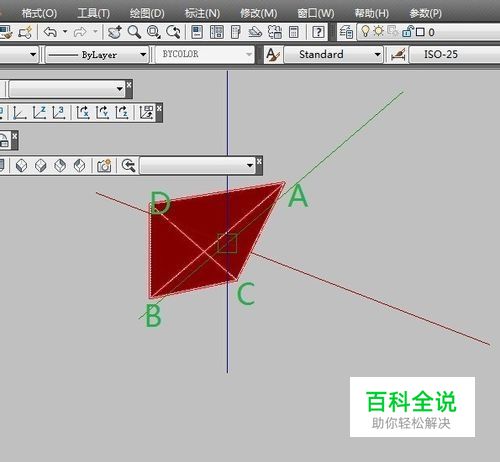The height and width of the screenshot is (462, 500).
Task: Click the Redo arrow icon
Action: coord(80,32)
